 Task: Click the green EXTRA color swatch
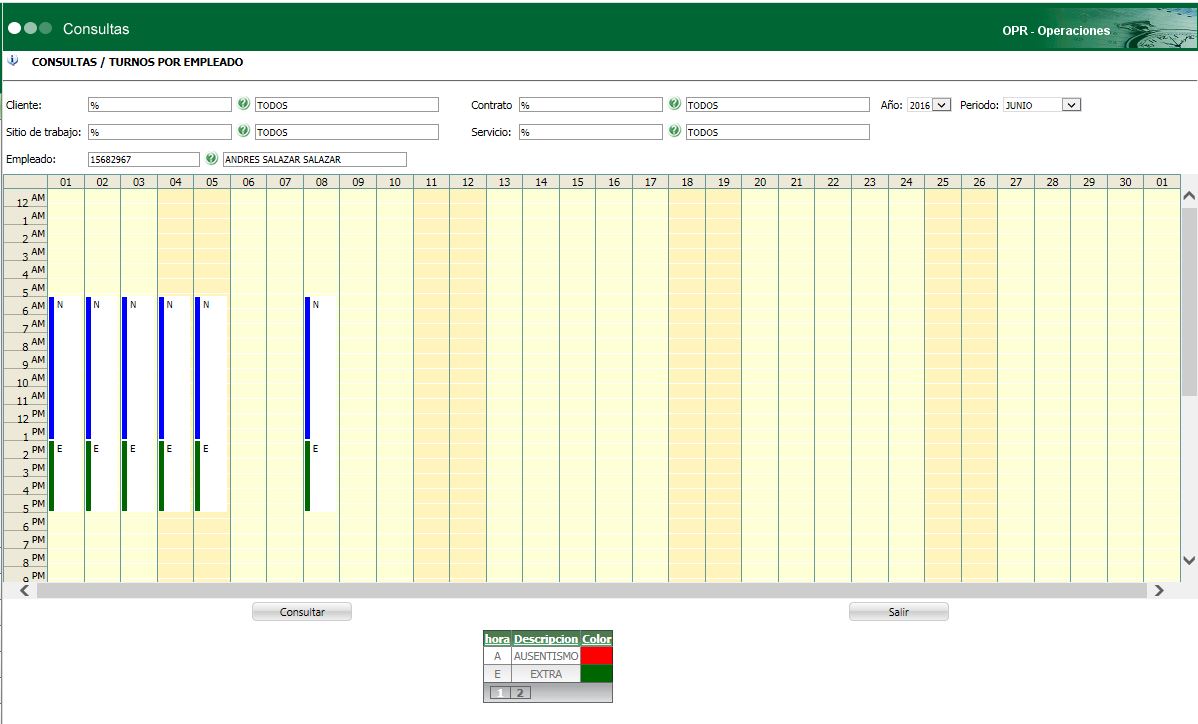point(597,674)
